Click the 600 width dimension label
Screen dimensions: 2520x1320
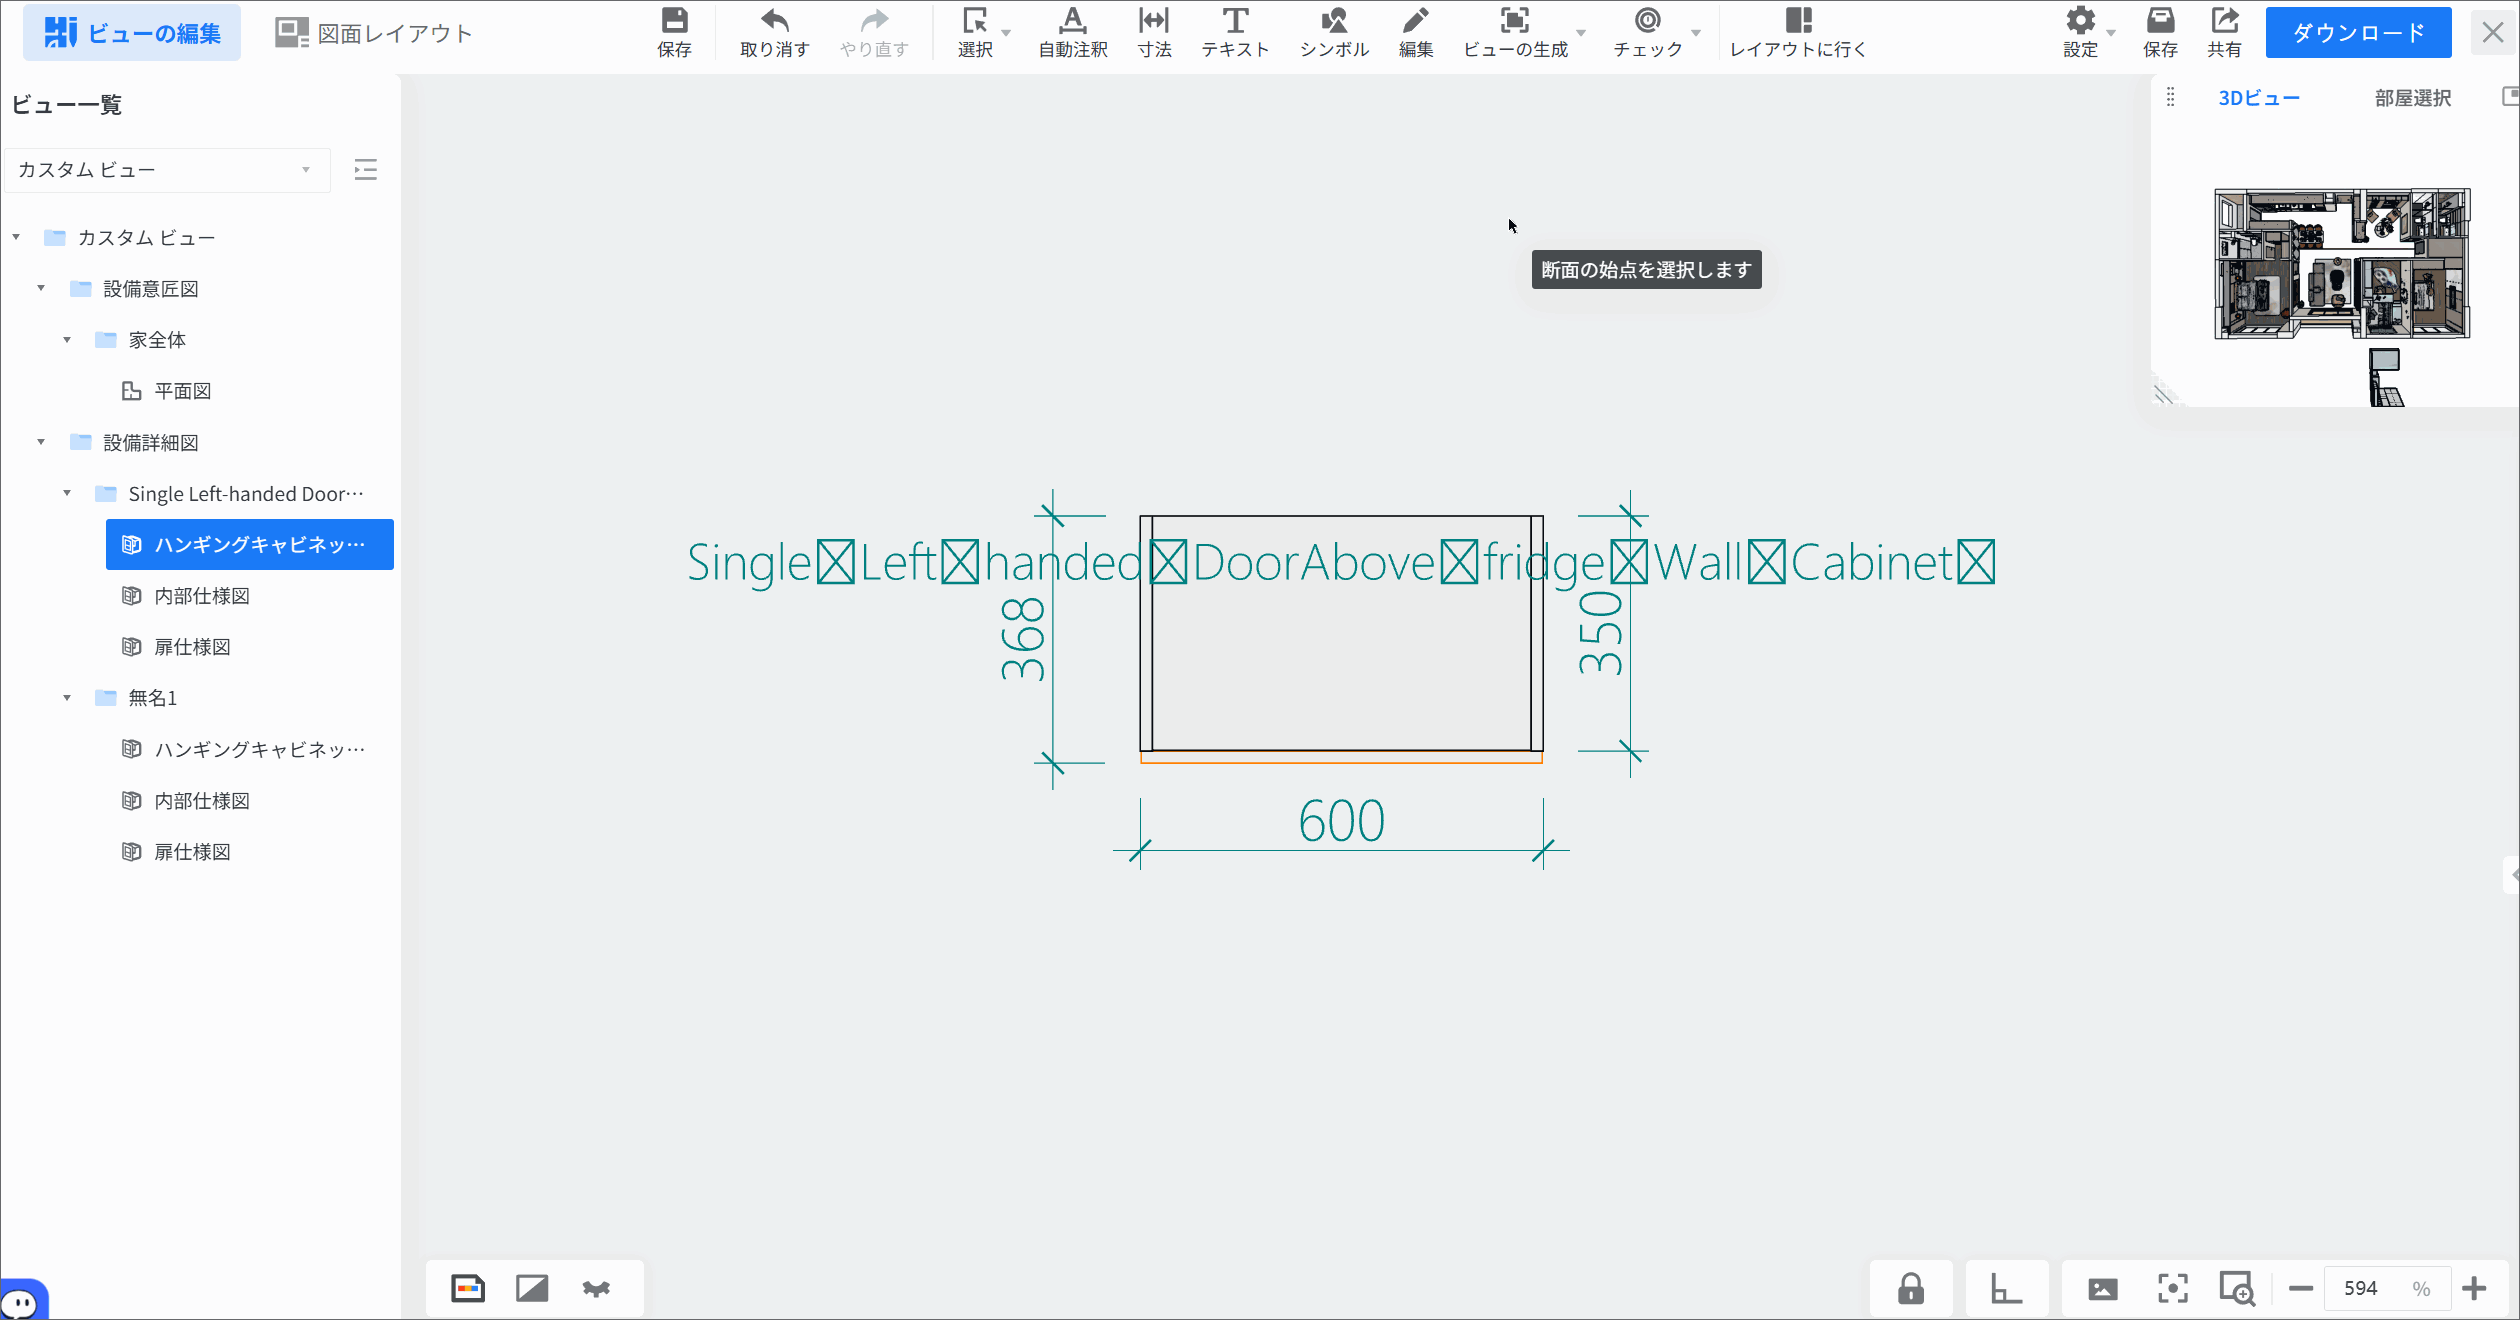point(1341,821)
